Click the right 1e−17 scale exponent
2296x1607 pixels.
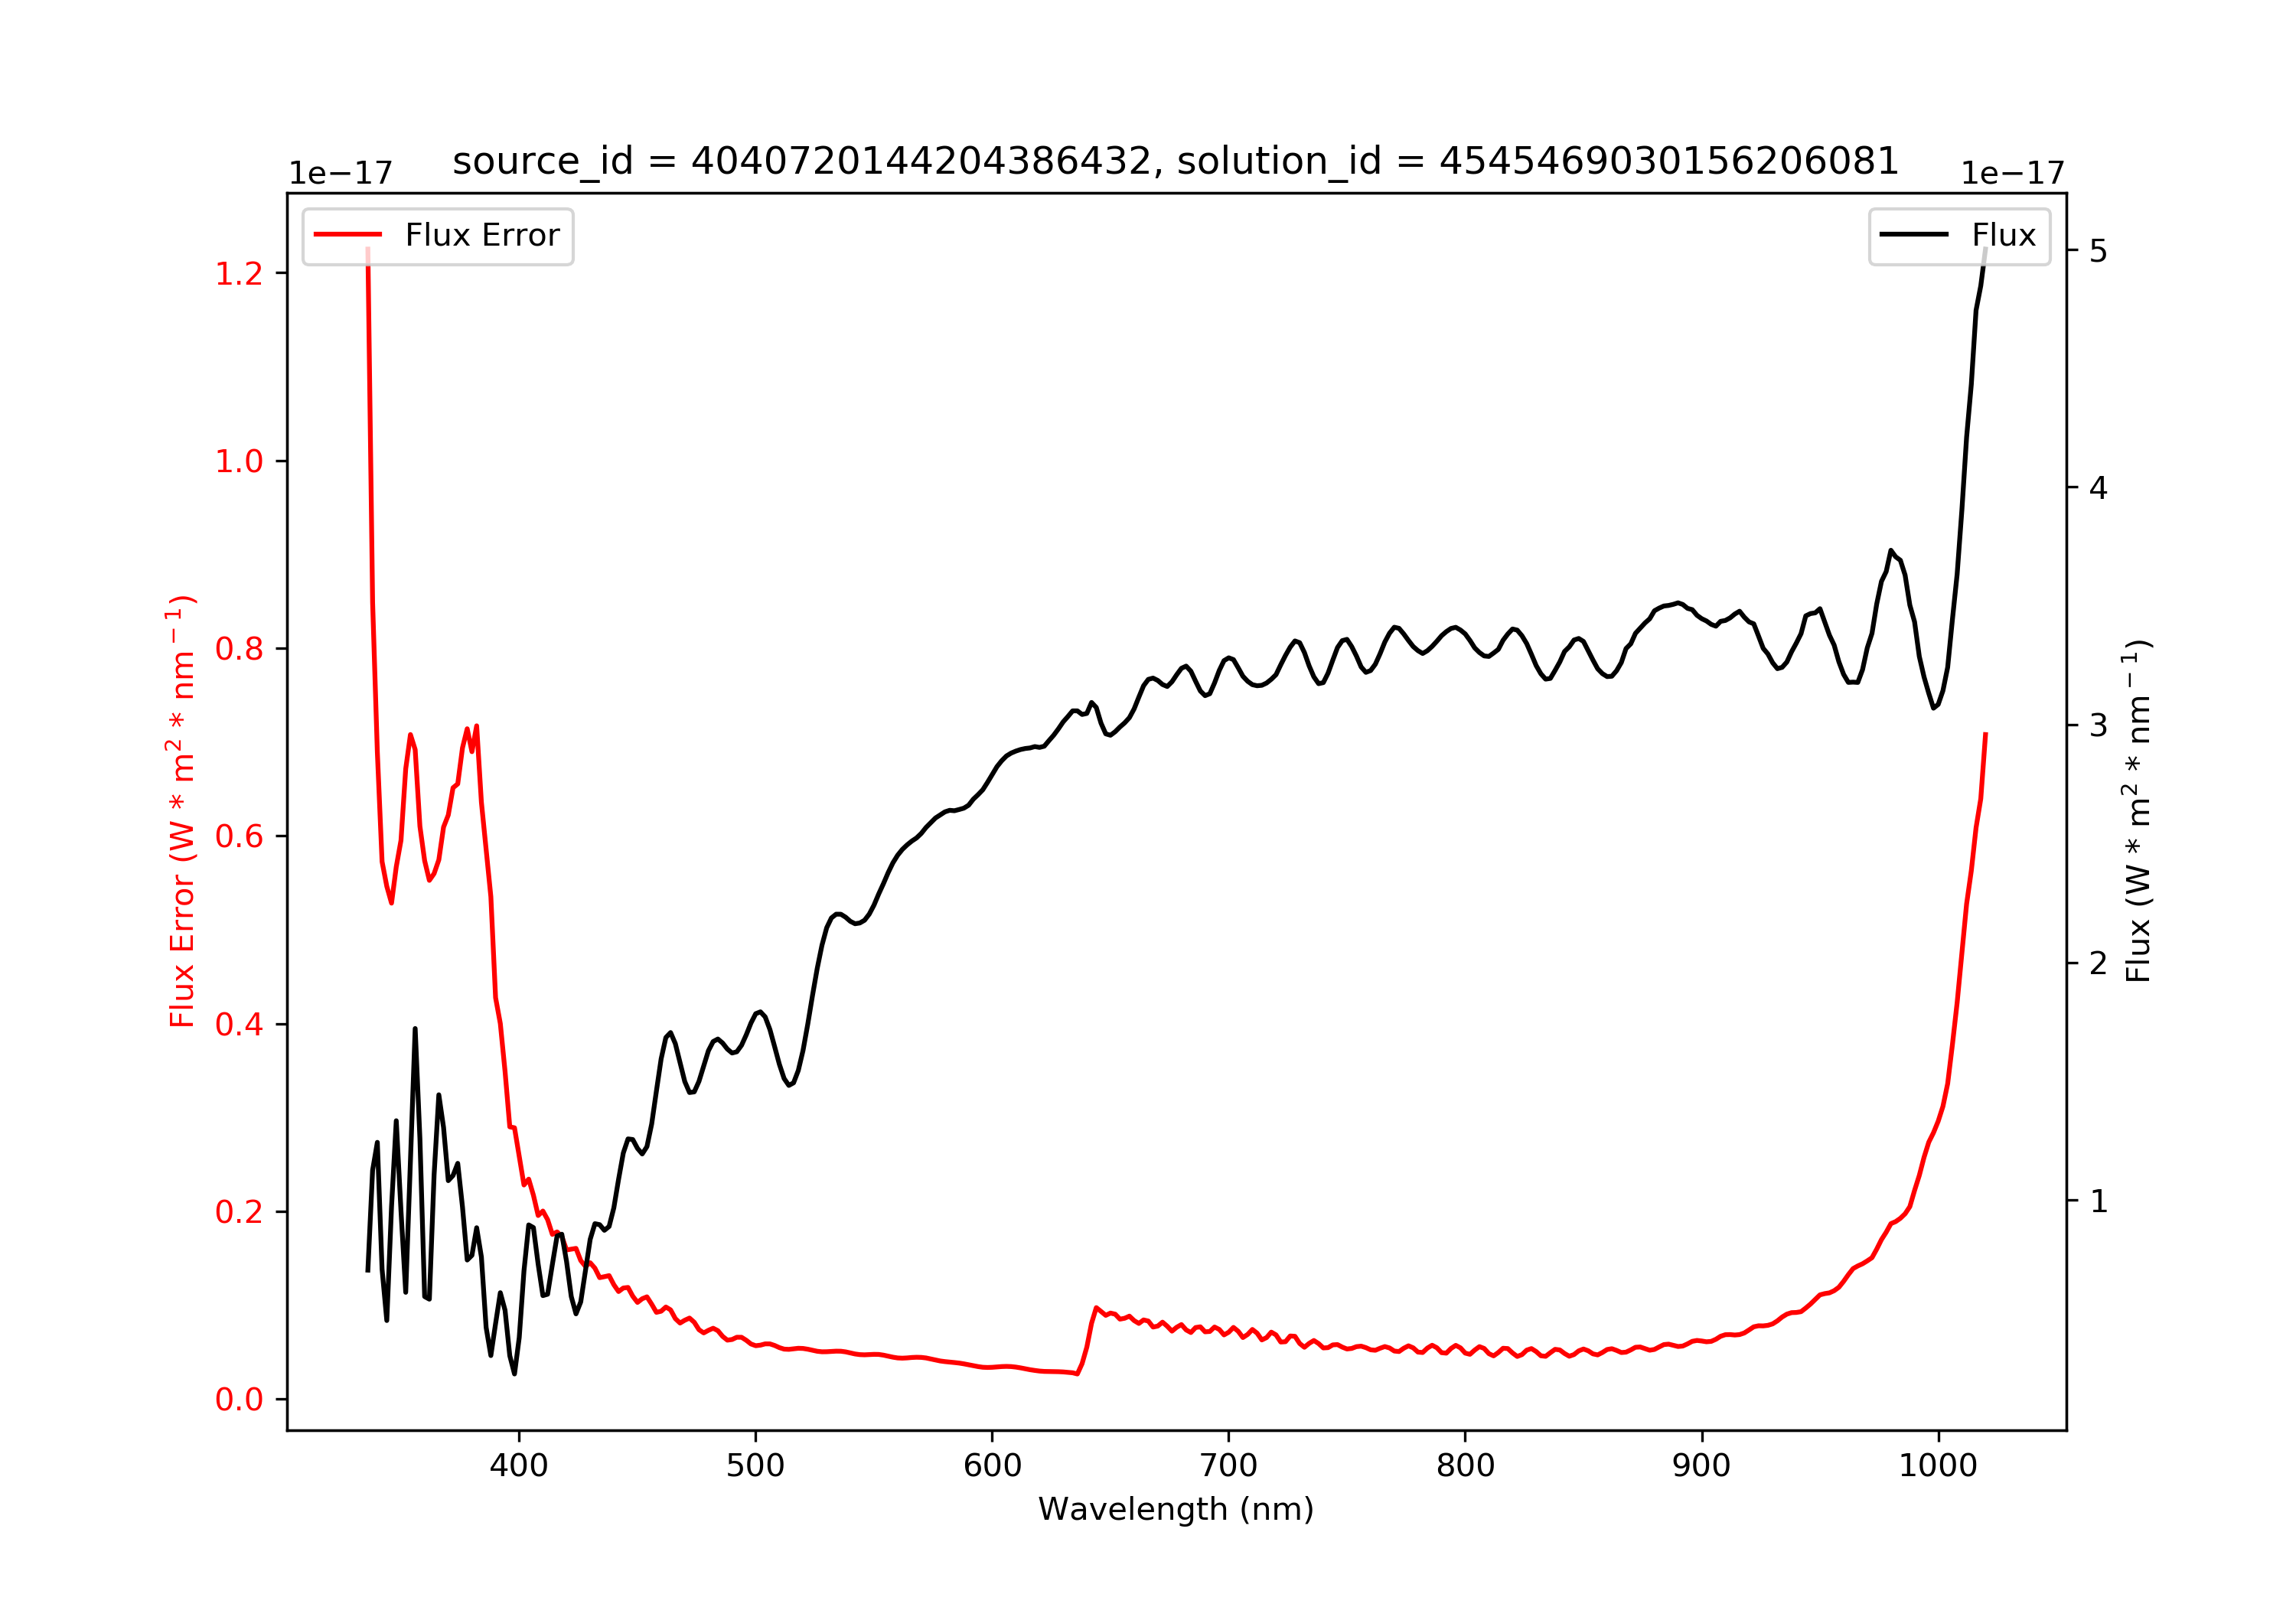2013,173
